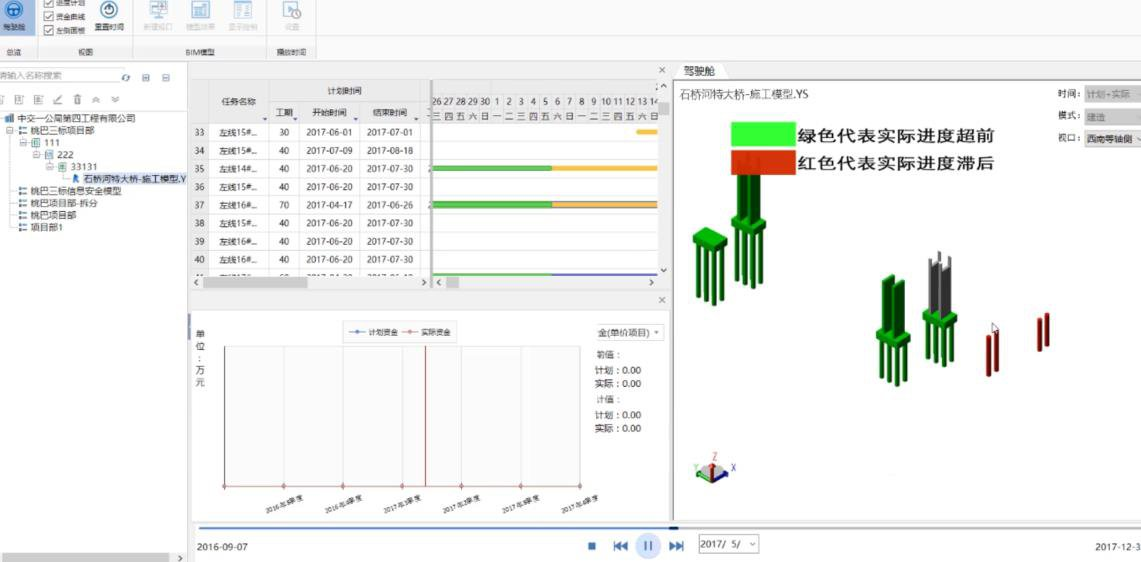Screen dimensions: 1141x562
Task: Click the move-down double chevron icon
Action: coord(115,100)
